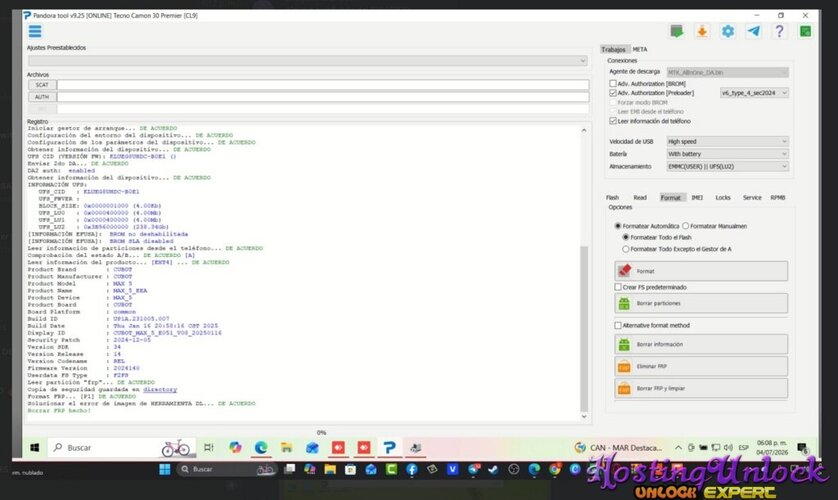The width and height of the screenshot is (838, 500).
Task: Open settings with the blue gear icon
Action: pos(728,31)
